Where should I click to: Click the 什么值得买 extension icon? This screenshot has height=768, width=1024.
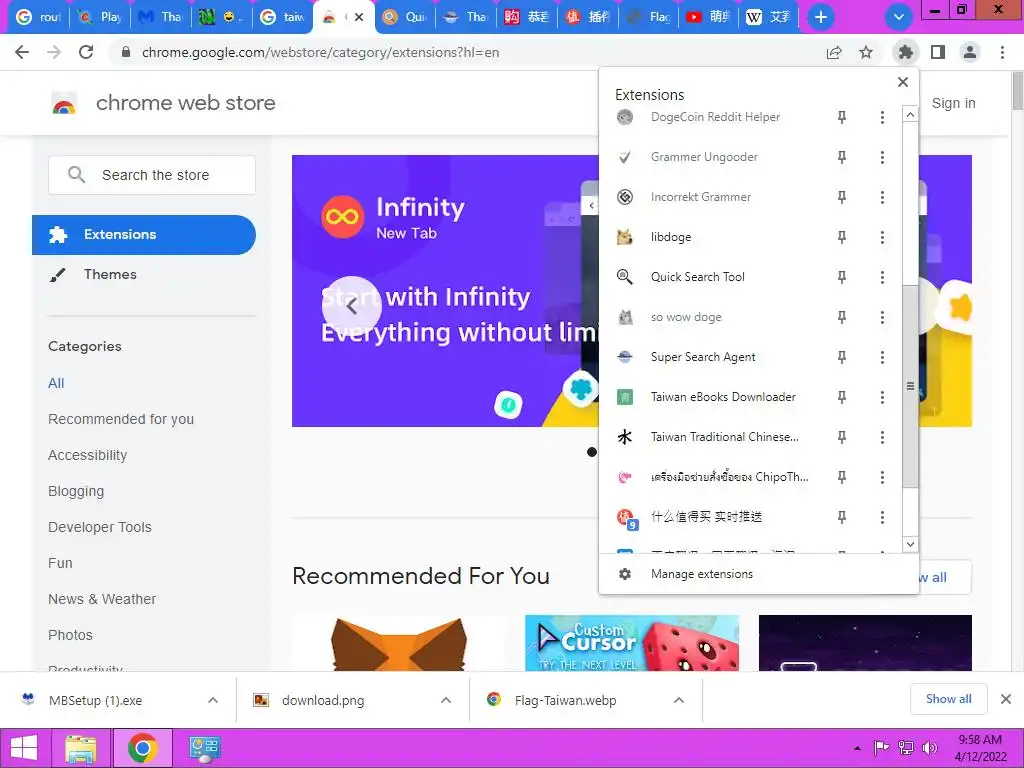click(627, 519)
